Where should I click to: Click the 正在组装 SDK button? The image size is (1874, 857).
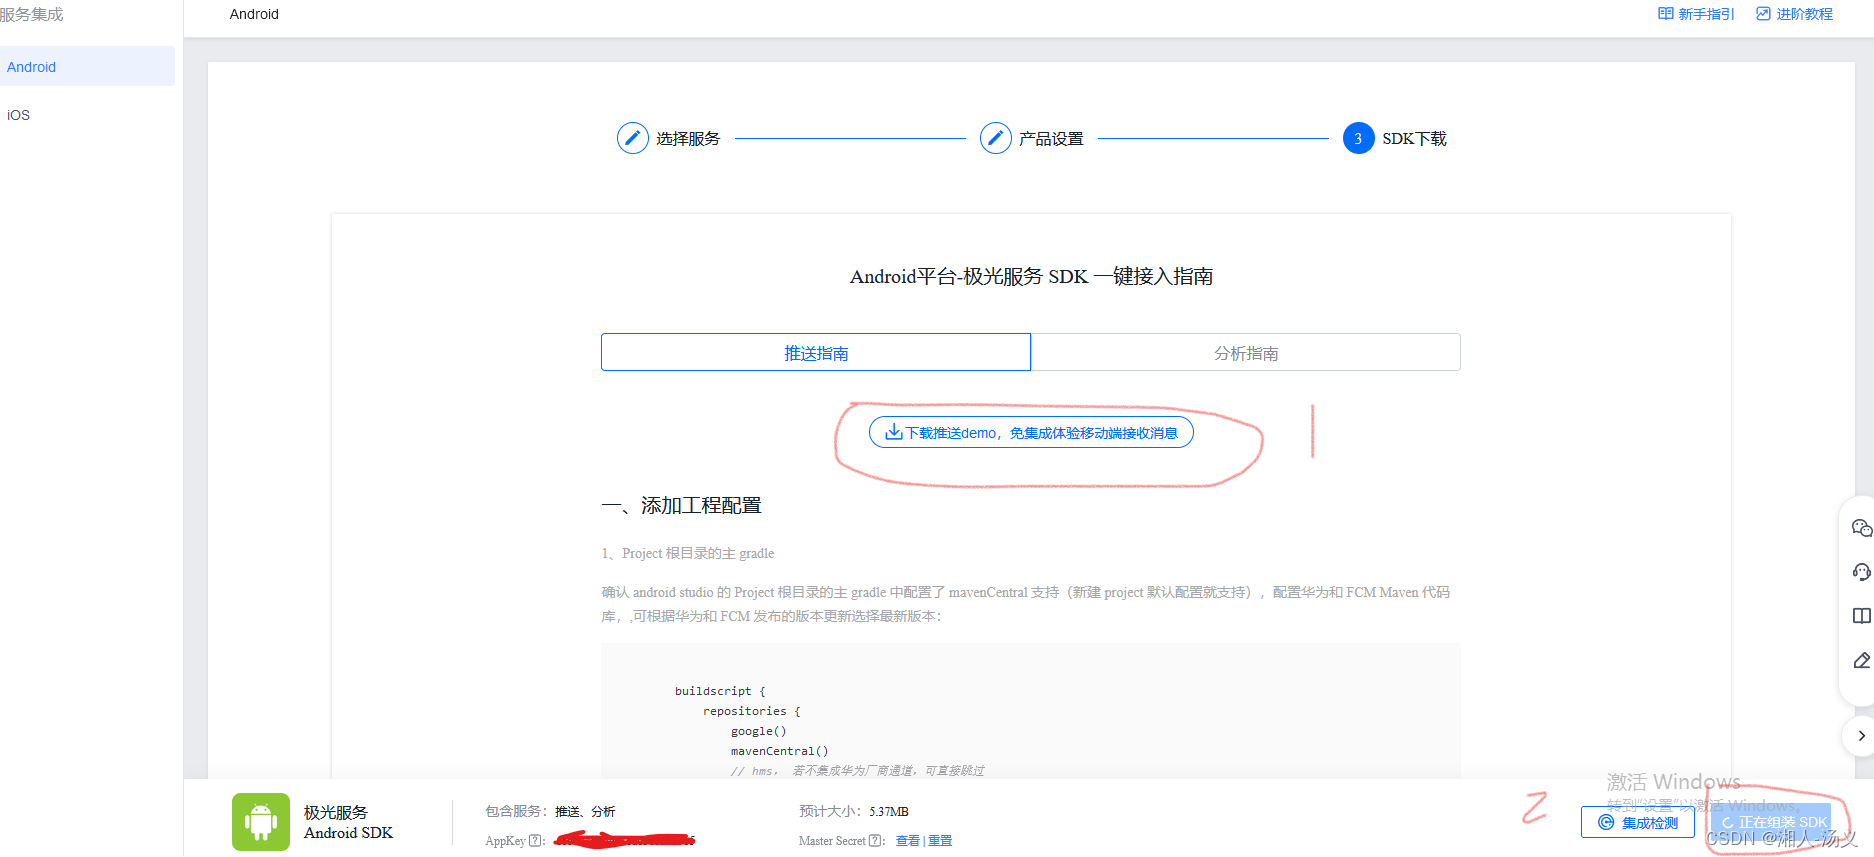(x=1771, y=822)
